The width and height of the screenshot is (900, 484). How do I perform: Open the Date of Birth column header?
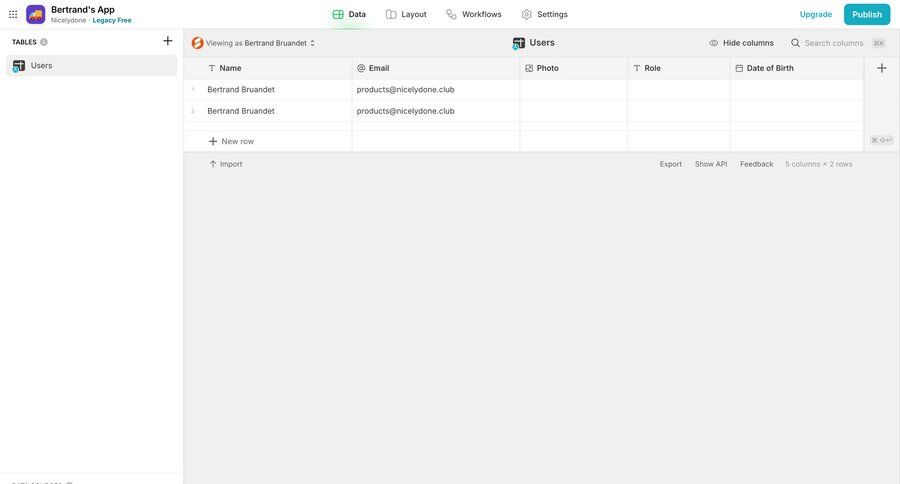pyautogui.click(x=769, y=68)
